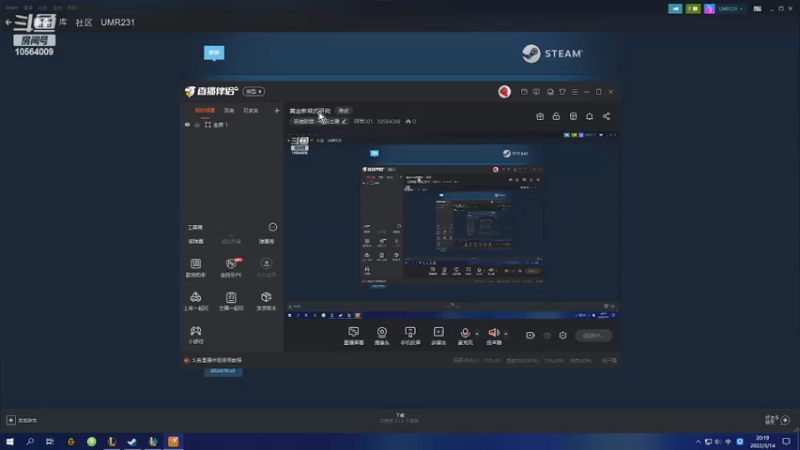Hide the fullscreen 1 source eye

pyautogui.click(x=187, y=124)
